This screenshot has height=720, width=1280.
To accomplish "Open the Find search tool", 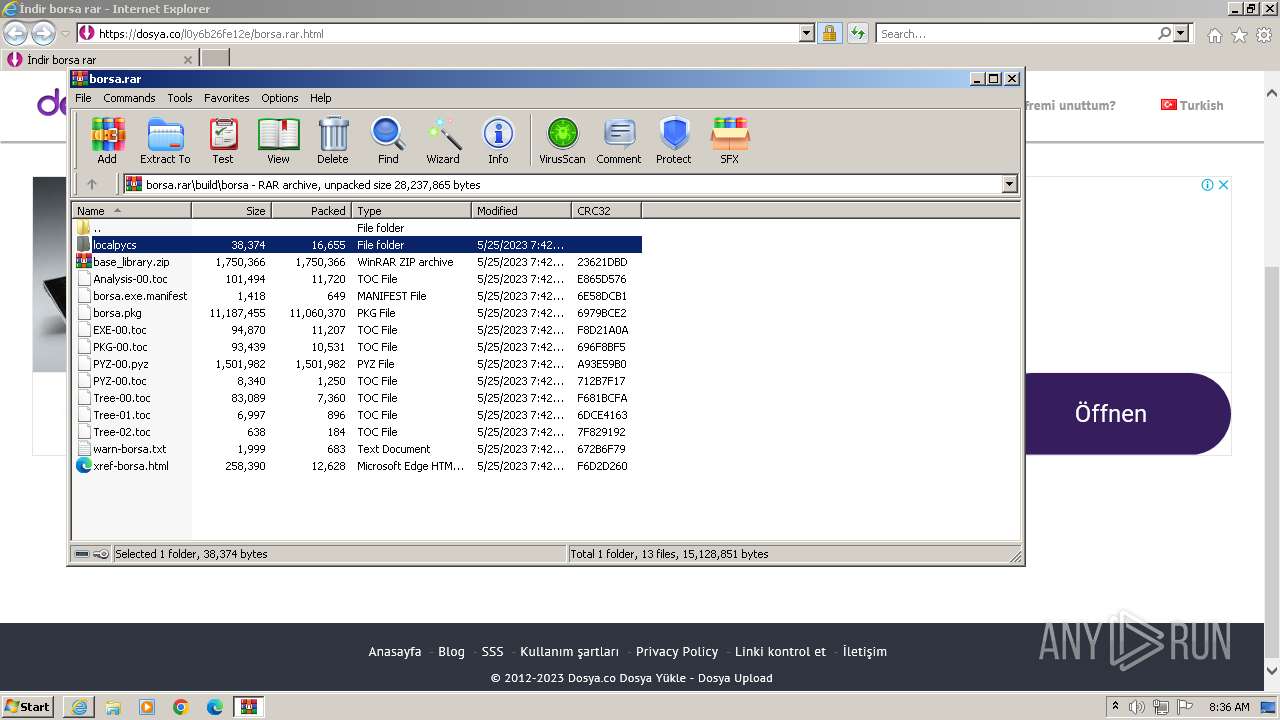I will (388, 140).
